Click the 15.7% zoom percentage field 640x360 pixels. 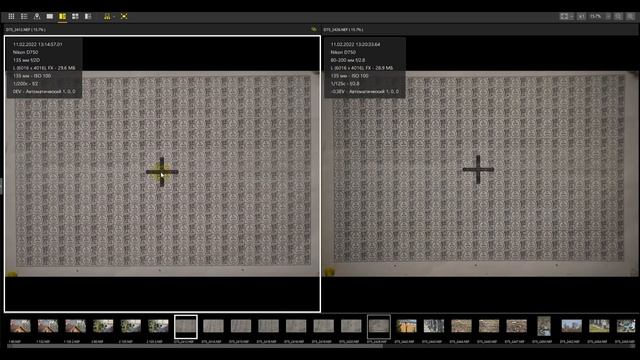click(596, 16)
